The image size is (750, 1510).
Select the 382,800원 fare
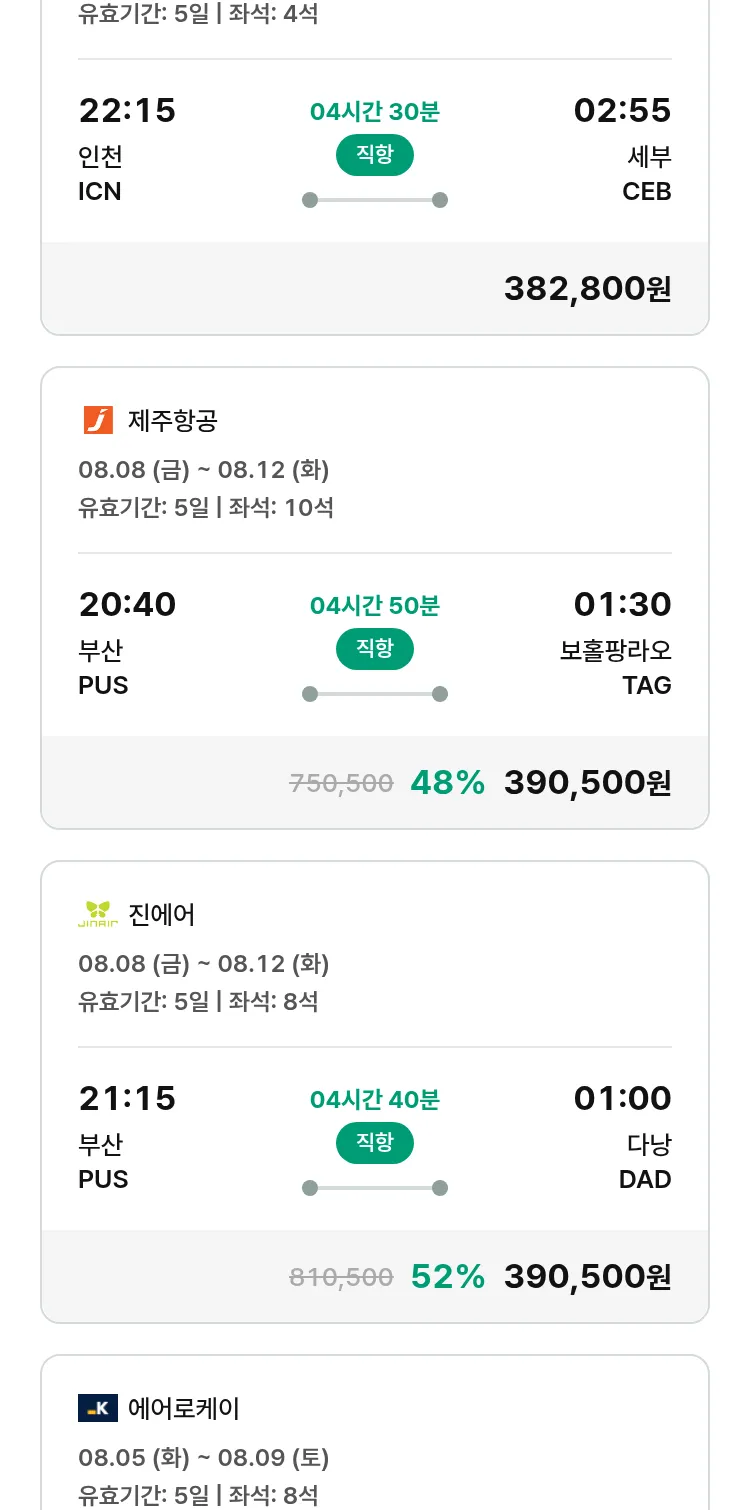587,289
